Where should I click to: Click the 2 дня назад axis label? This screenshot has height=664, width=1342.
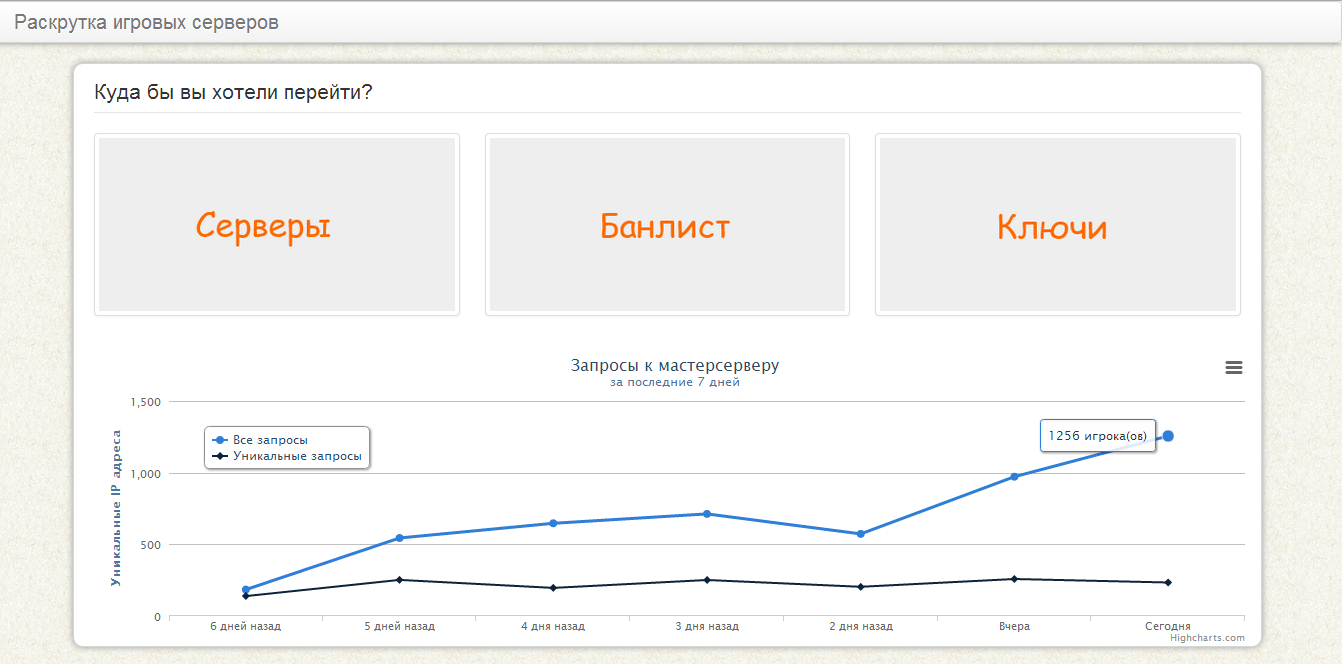pos(860,627)
